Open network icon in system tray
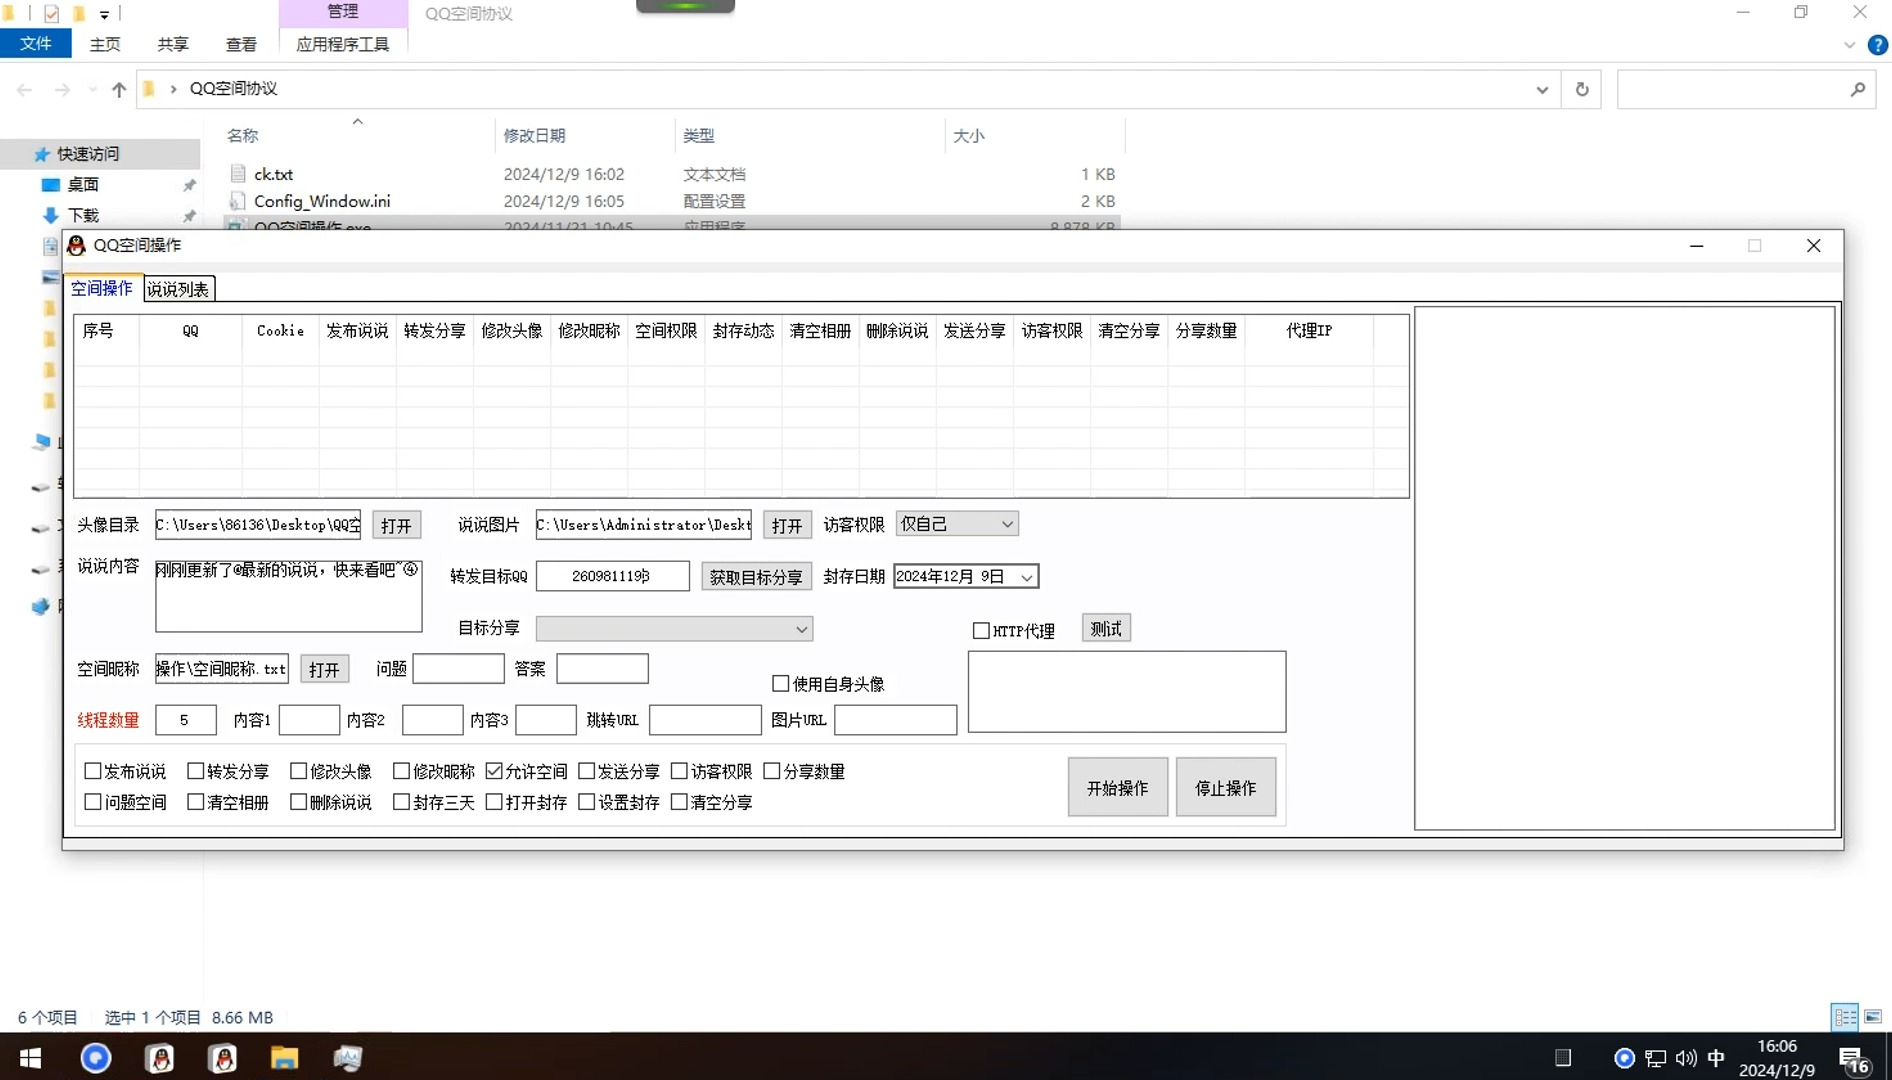The height and width of the screenshot is (1080, 1892). (1656, 1058)
